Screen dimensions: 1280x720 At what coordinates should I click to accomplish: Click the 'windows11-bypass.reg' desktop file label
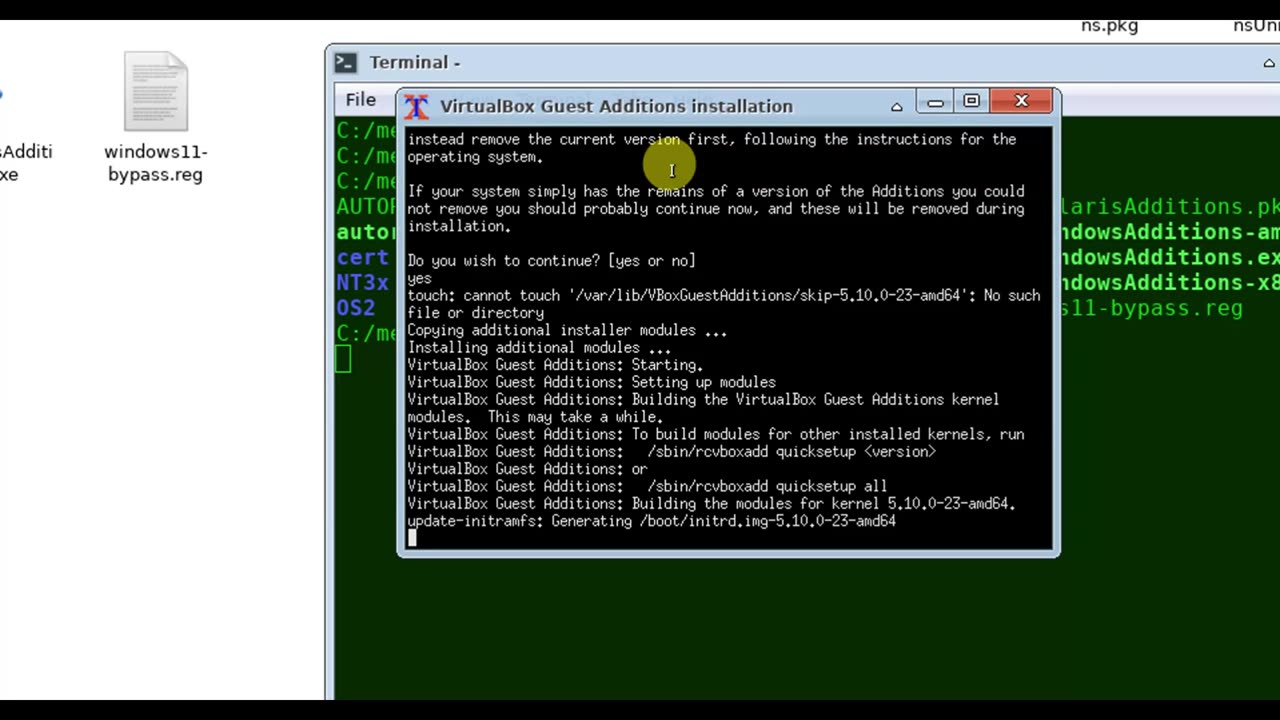[x=155, y=163]
